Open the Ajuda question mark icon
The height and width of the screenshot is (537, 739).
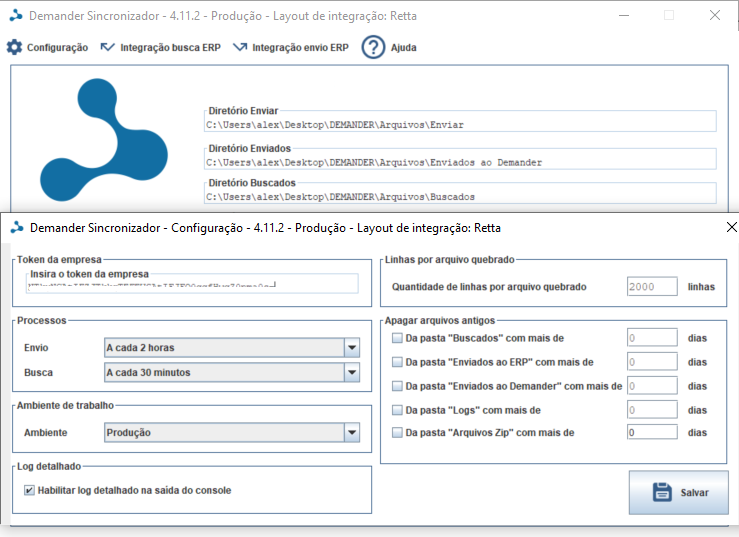pyautogui.click(x=373, y=47)
